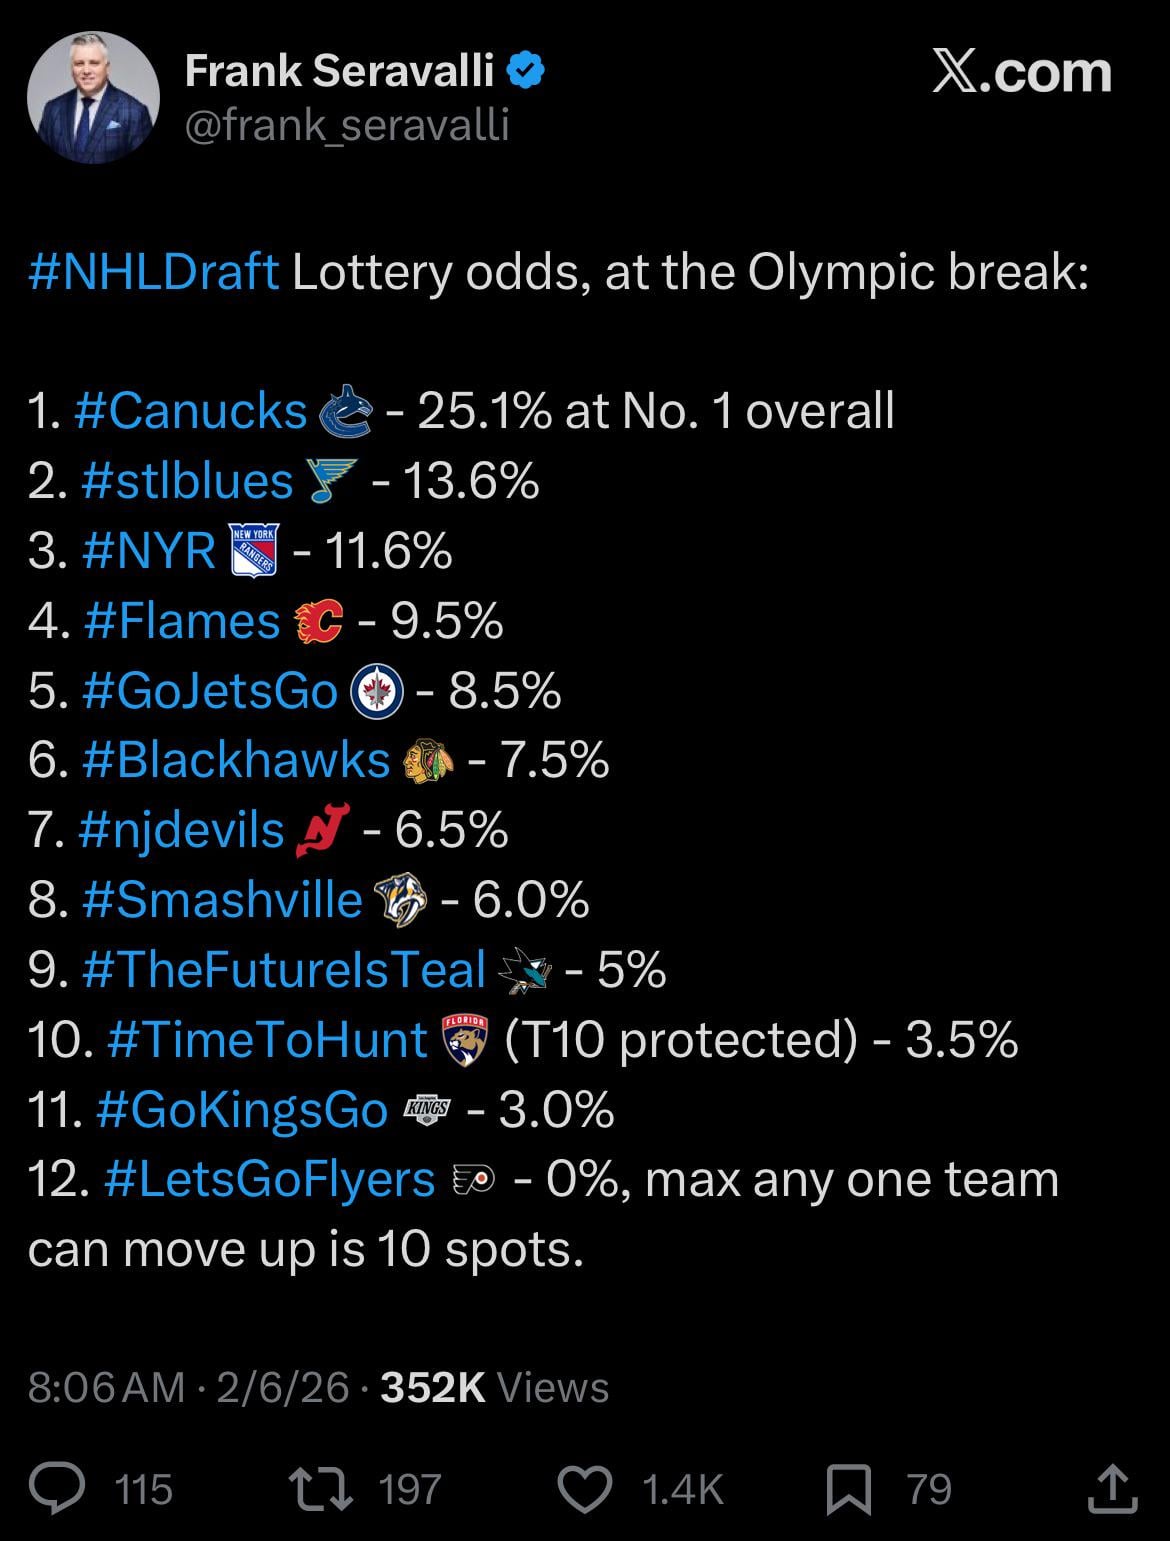
Task: Open the #NHLDraft hashtag
Action: point(154,271)
